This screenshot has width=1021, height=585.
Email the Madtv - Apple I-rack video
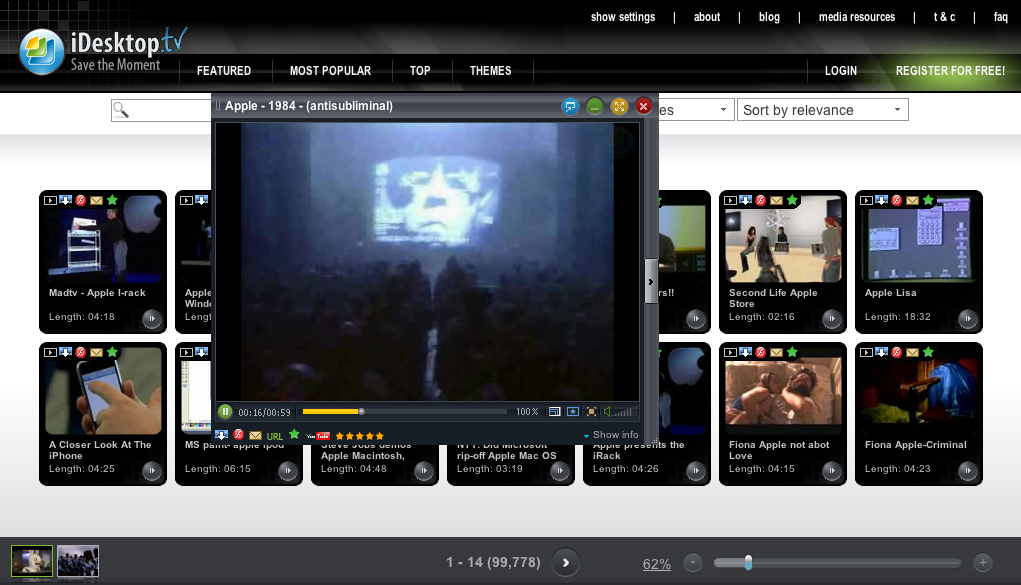[x=96, y=200]
